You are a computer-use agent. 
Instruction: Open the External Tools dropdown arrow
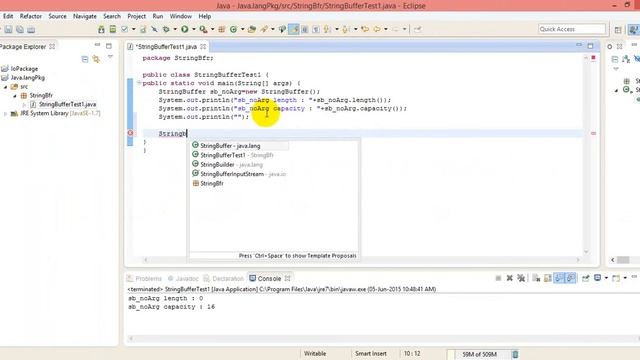tap(212, 29)
